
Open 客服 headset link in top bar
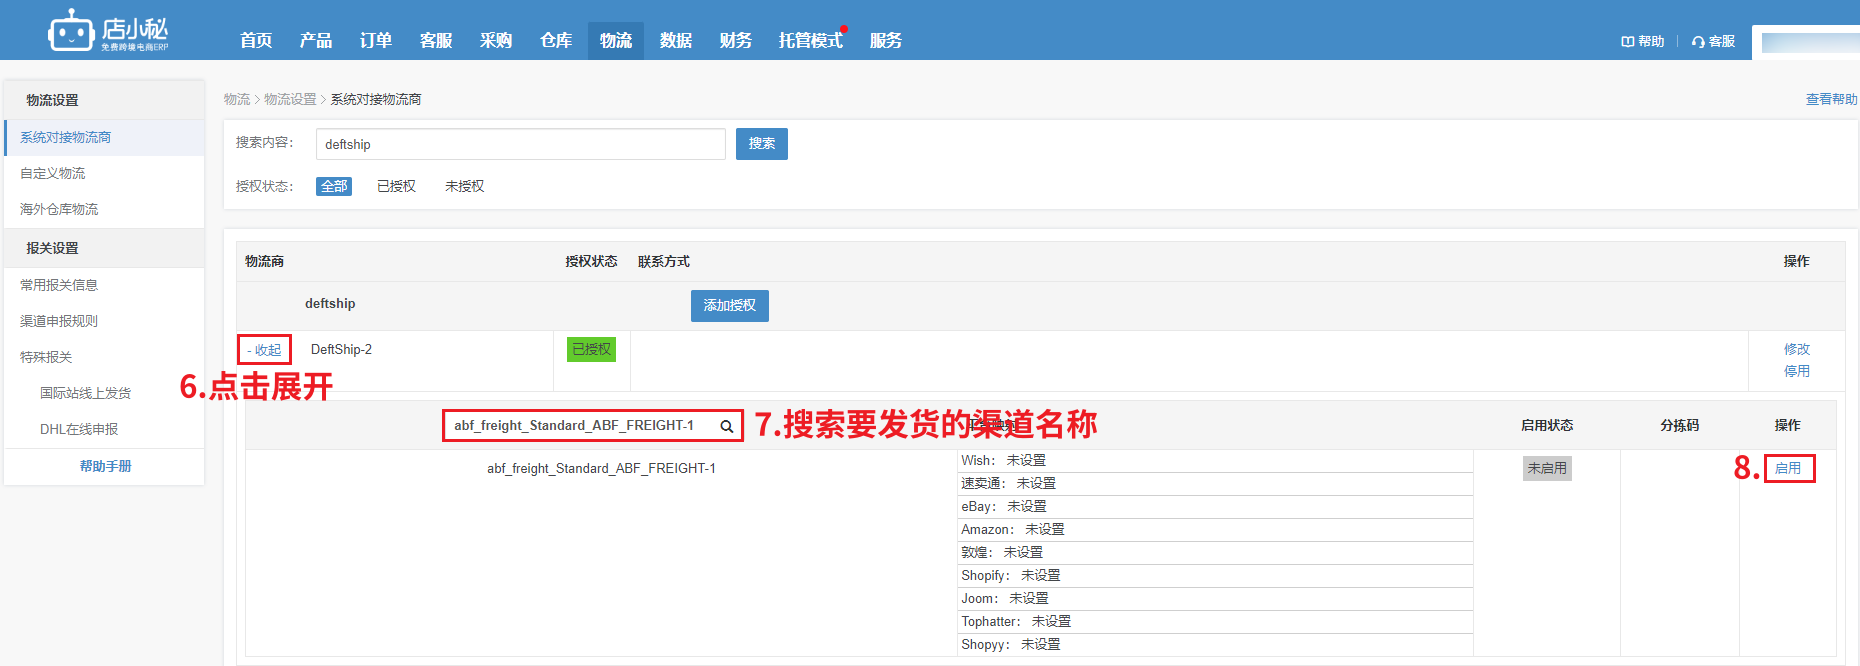pyautogui.click(x=1713, y=41)
